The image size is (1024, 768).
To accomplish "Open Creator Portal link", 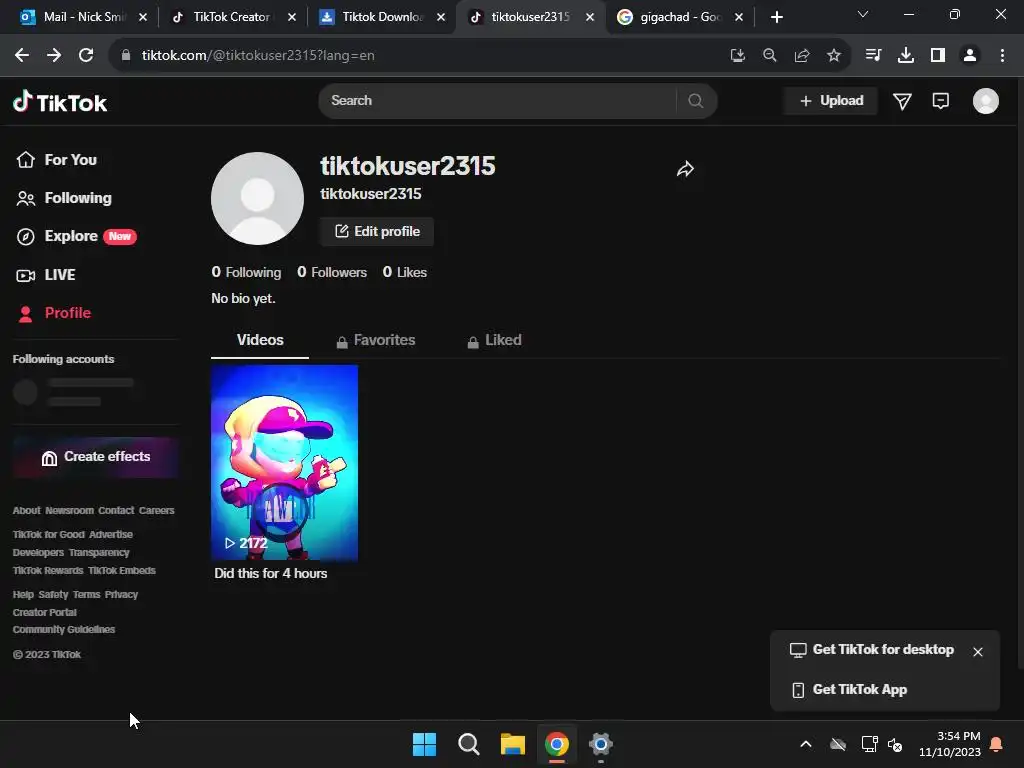I will click(44, 613).
